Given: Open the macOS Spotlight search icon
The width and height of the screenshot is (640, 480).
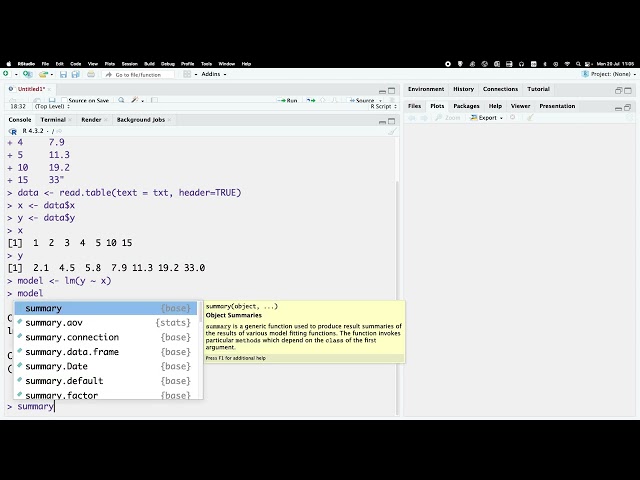Looking at the screenshot, I should (x=578, y=64).
